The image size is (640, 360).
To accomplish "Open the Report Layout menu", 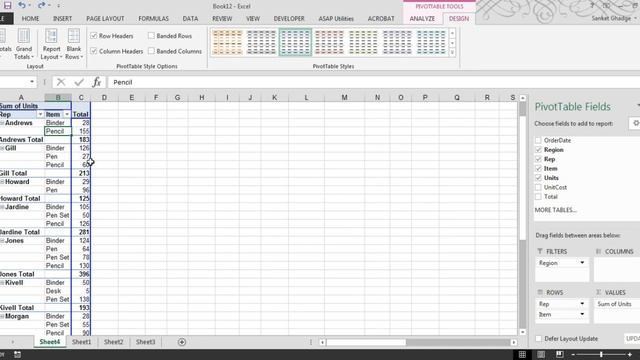I will coord(51,44).
